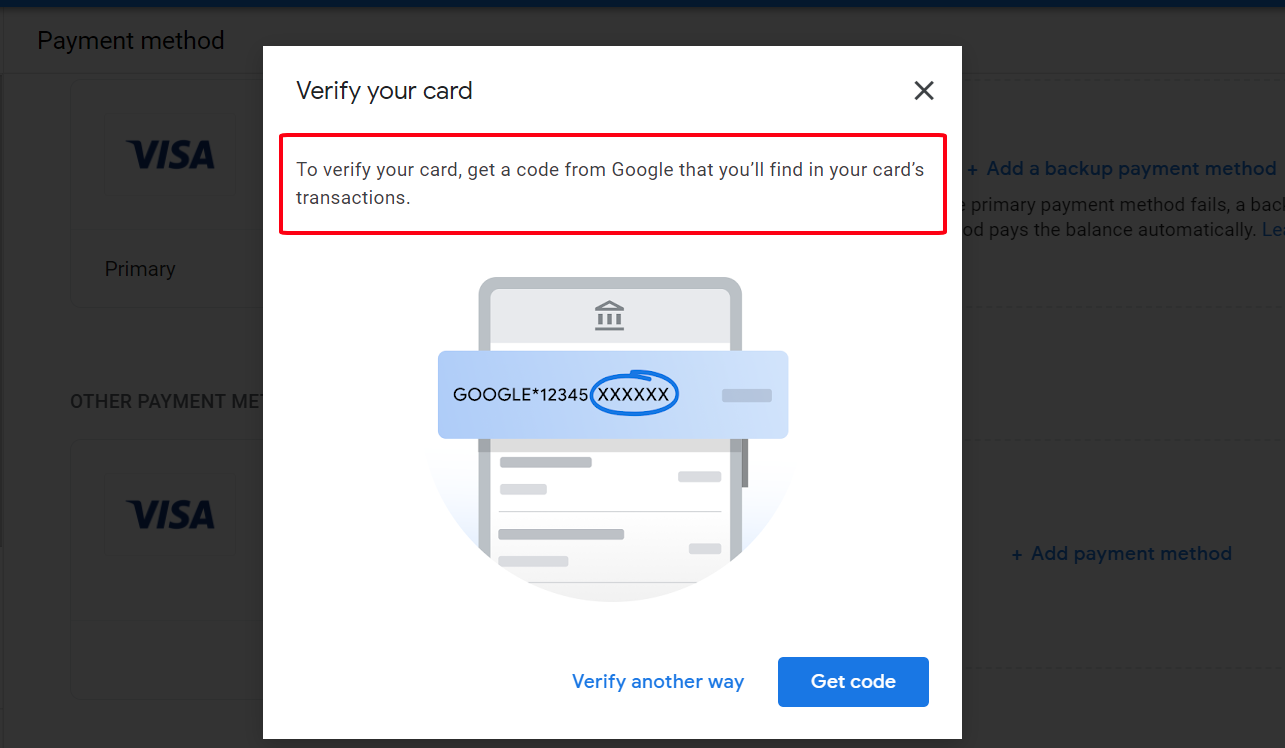Click the VISA logo on the Primary card
Viewport: 1285px width, 748px height.
(170, 155)
